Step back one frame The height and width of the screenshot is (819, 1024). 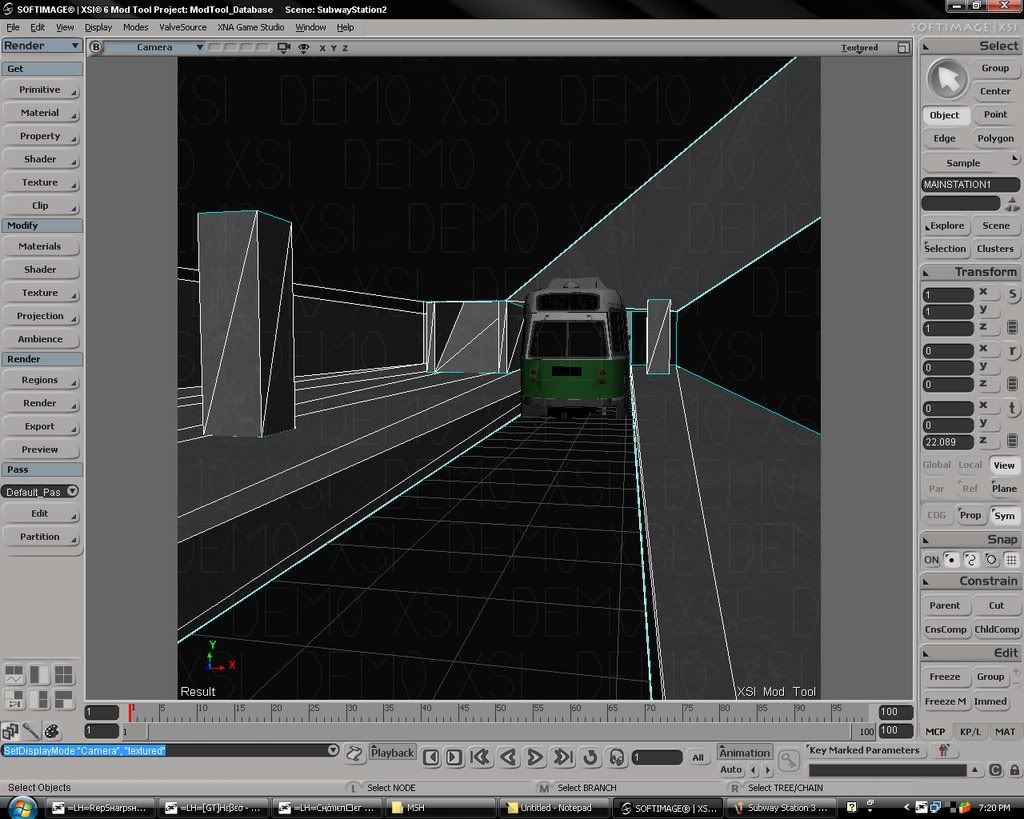(431, 758)
